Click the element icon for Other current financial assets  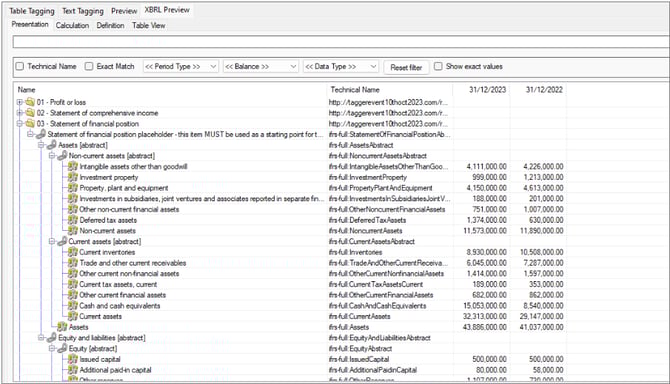(x=73, y=295)
